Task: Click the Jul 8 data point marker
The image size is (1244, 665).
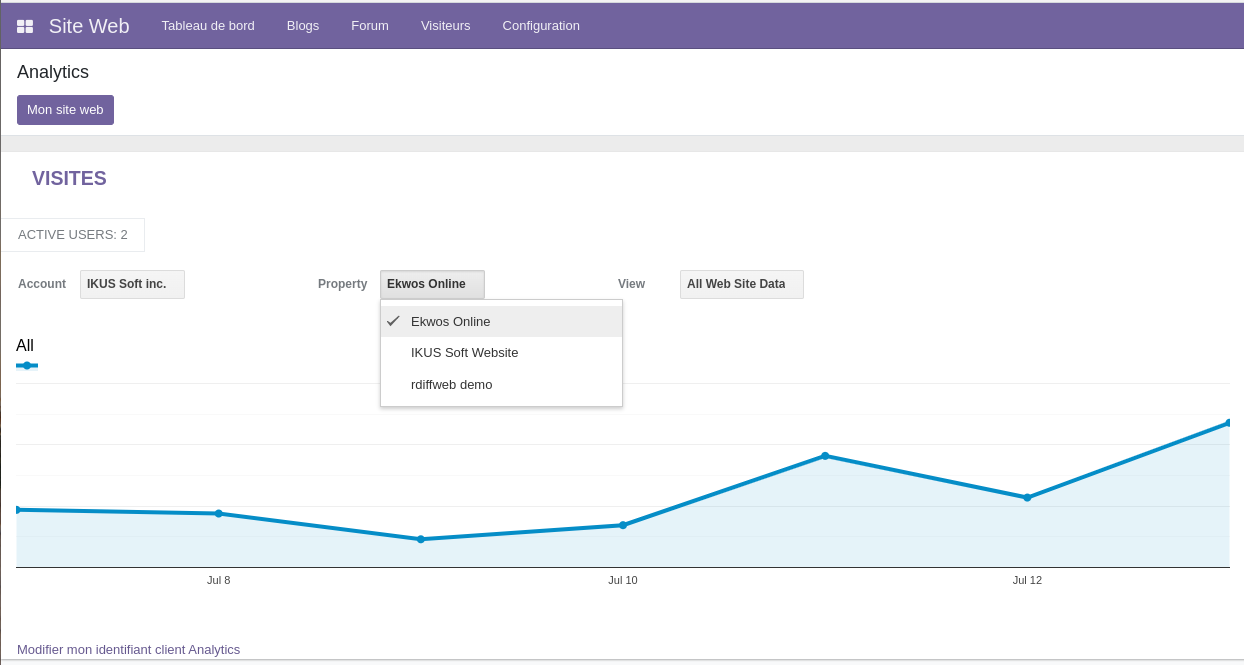Action: pyautogui.click(x=219, y=513)
